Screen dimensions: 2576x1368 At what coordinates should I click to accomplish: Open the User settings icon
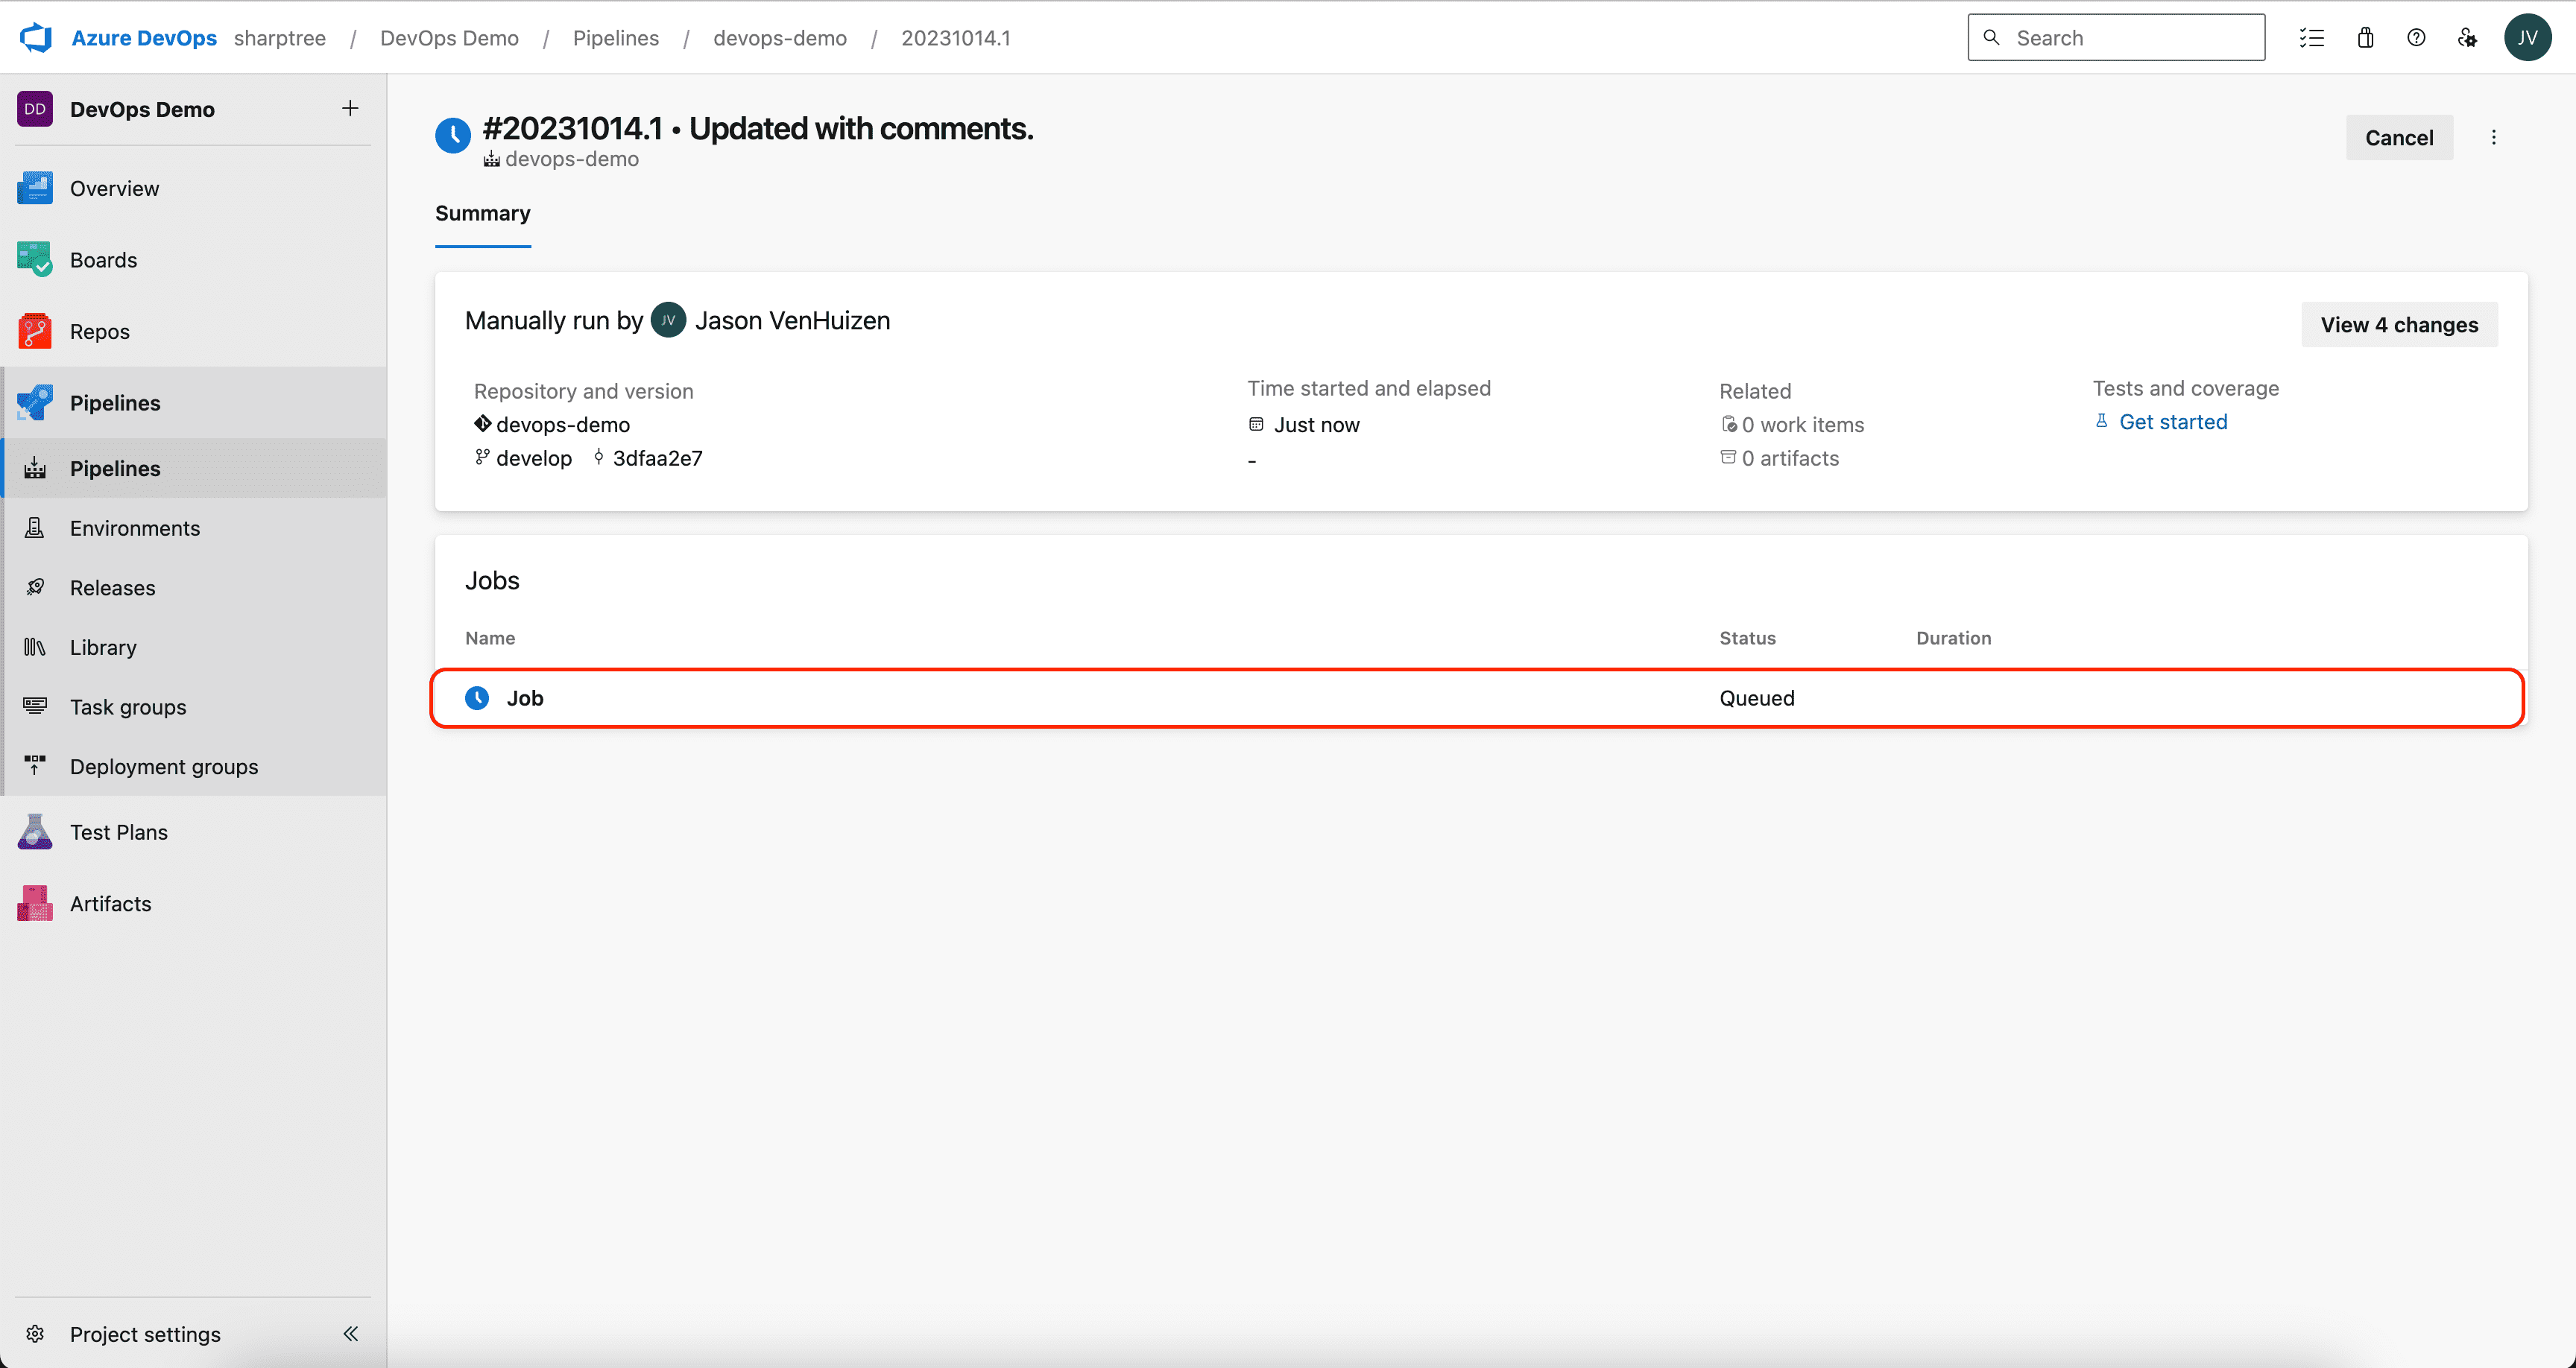[x=2468, y=38]
